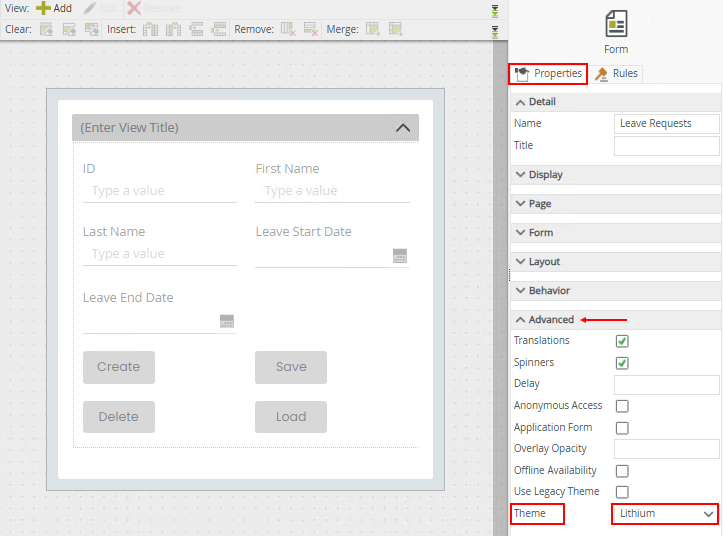This screenshot has height=536, width=723.
Task: Click the empty Title input field
Action: (666, 146)
